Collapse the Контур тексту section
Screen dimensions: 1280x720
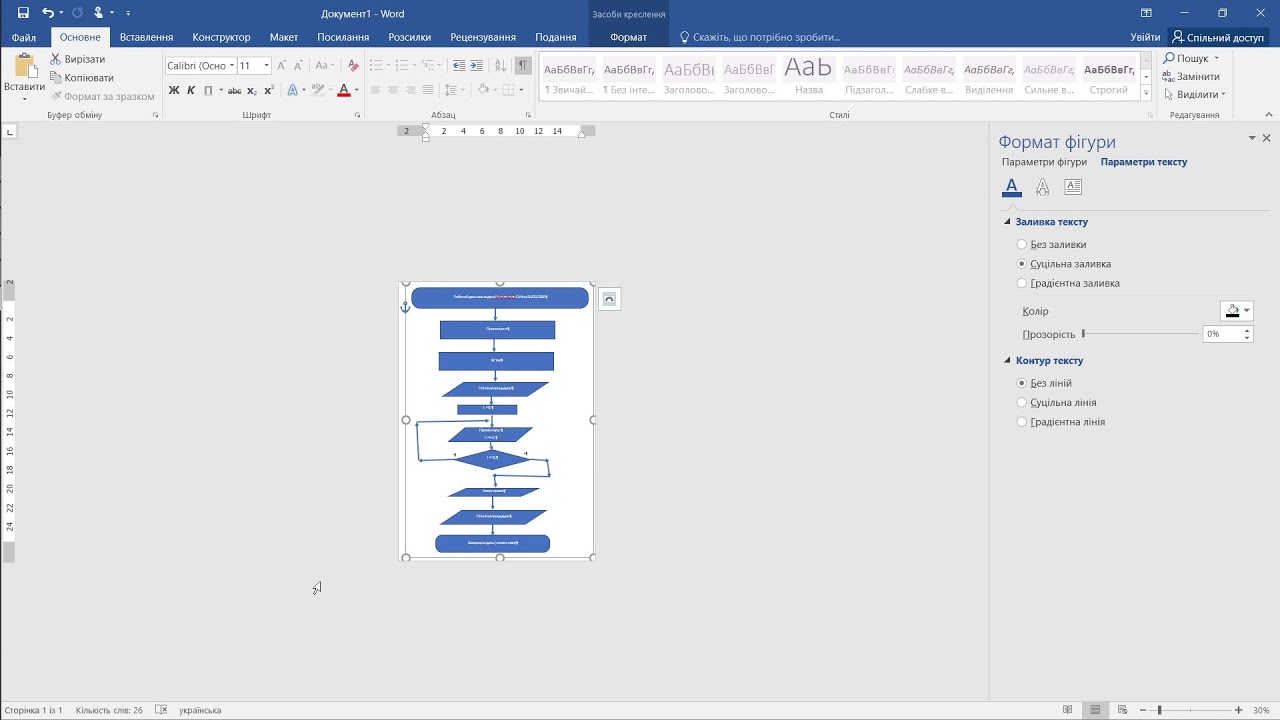tap(1008, 361)
